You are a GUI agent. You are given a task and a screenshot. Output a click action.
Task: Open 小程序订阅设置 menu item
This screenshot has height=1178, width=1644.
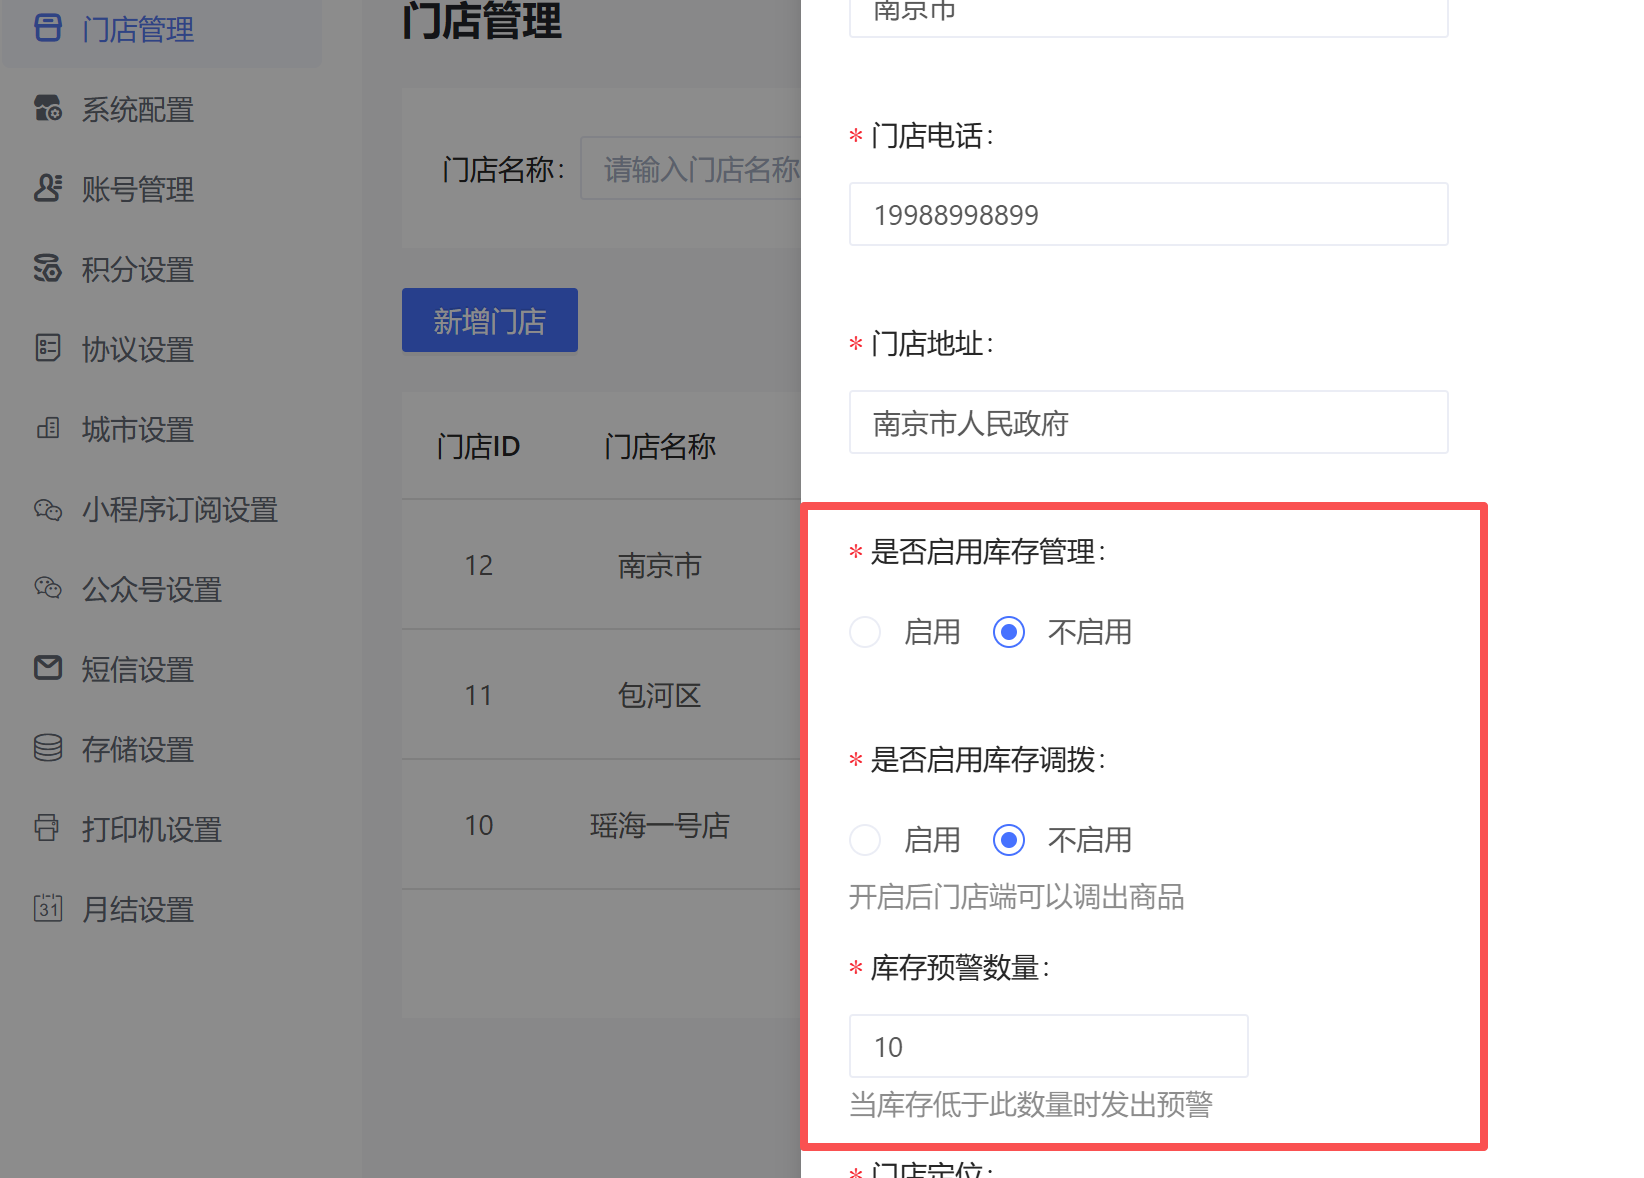pos(180,509)
